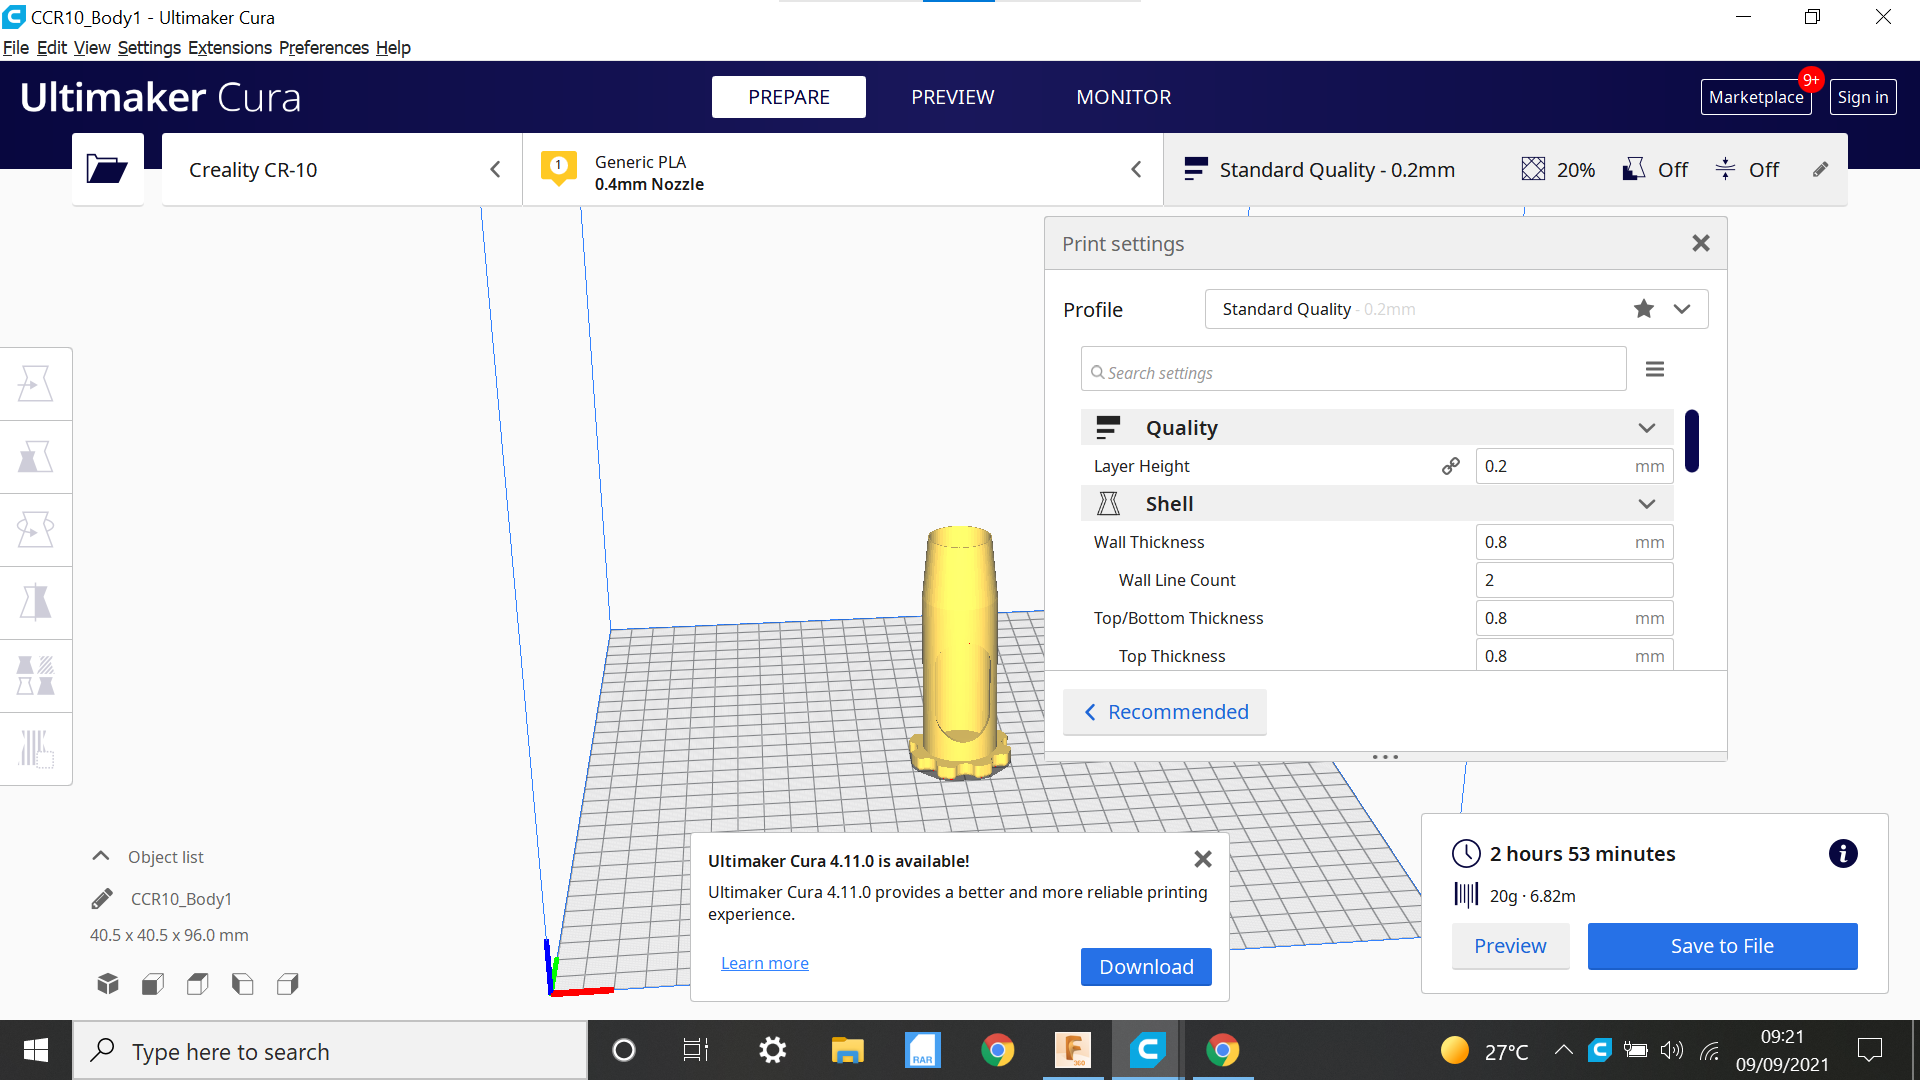
Task: Select CCR10_Body1 in the object list
Action: pos(181,899)
